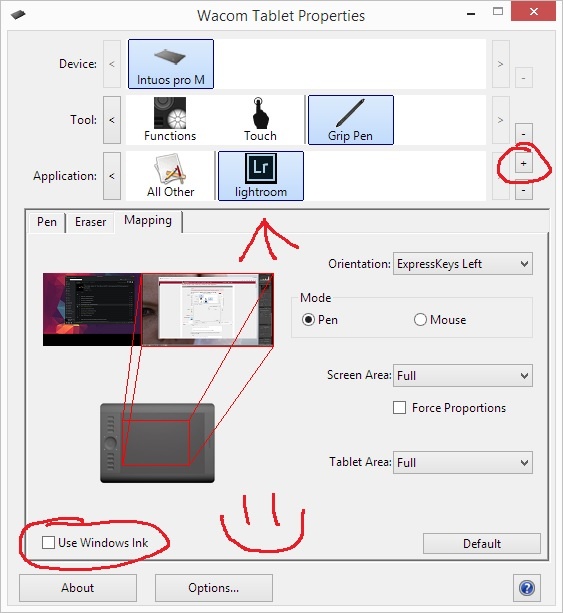Open help via blue question mark icon
This screenshot has width=563, height=613.
point(527,588)
